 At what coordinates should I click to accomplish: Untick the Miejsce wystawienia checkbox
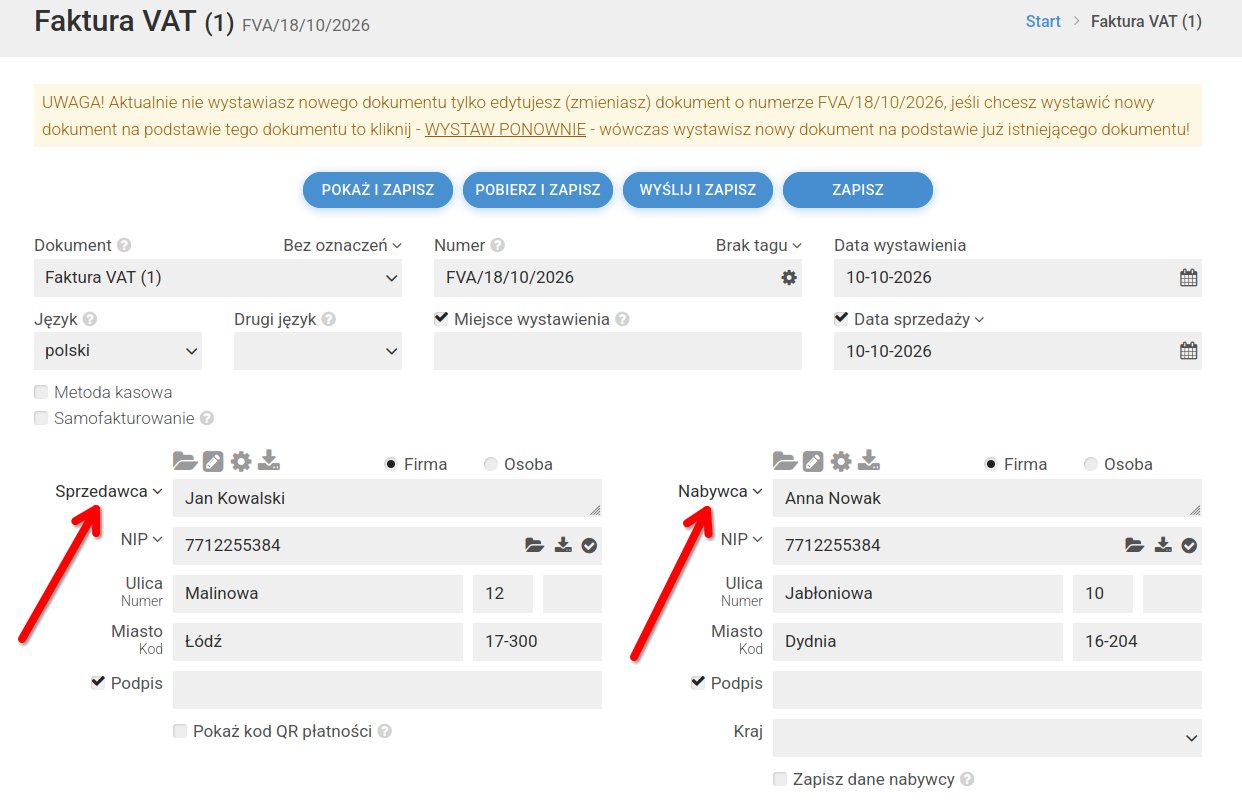tap(441, 318)
